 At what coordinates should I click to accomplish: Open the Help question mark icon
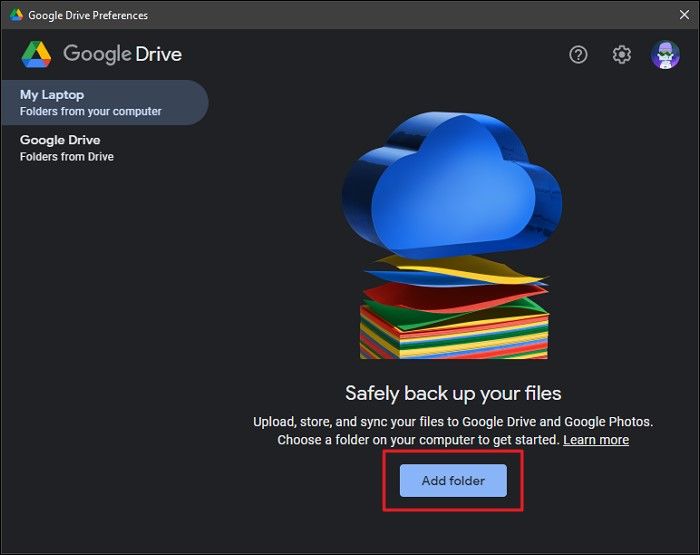(578, 55)
